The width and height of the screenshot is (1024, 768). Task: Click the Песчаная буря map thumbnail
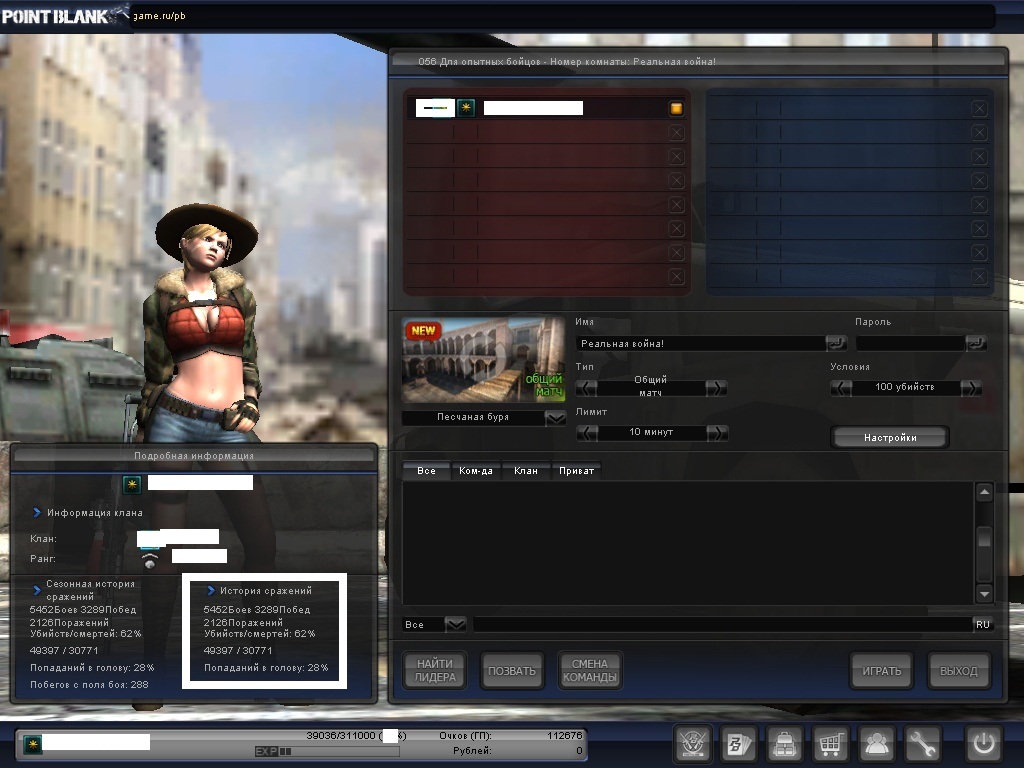coord(483,360)
